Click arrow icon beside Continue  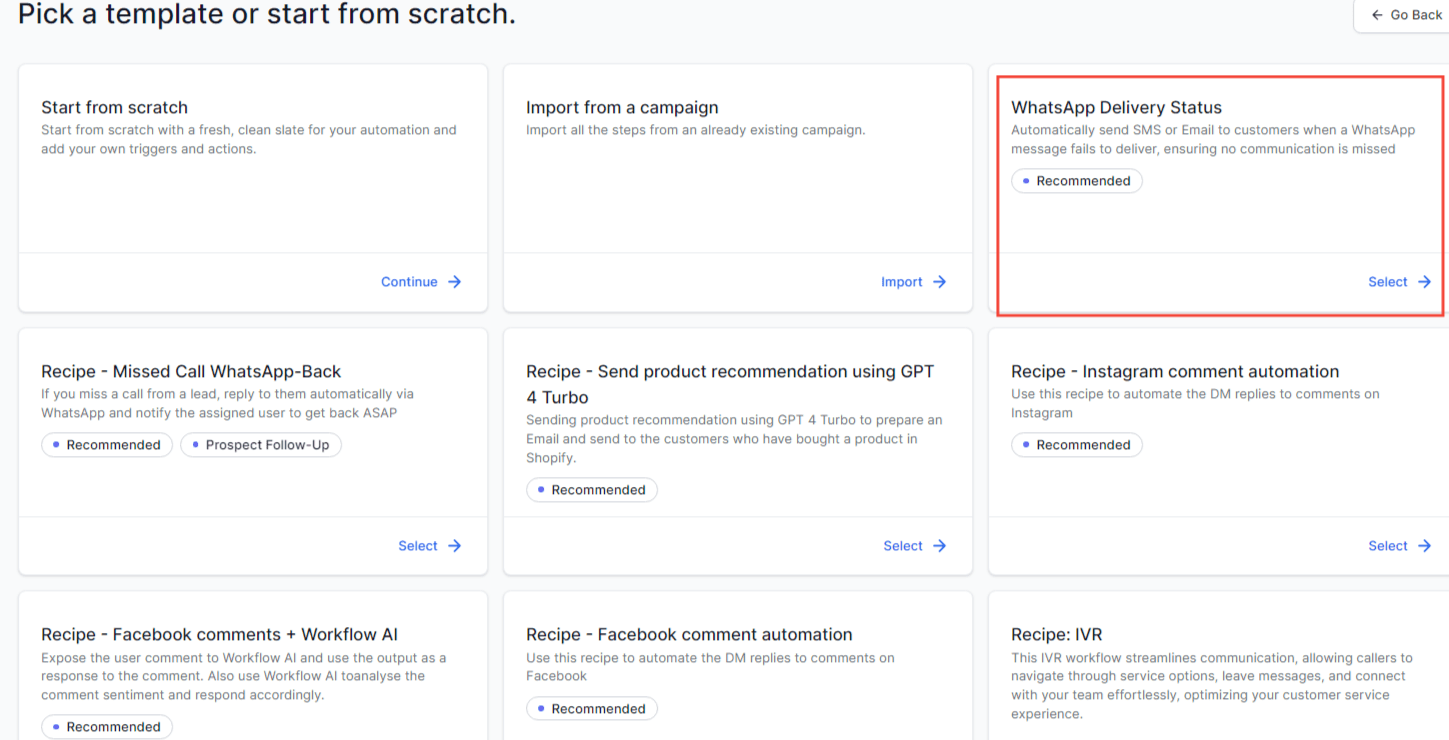click(454, 282)
